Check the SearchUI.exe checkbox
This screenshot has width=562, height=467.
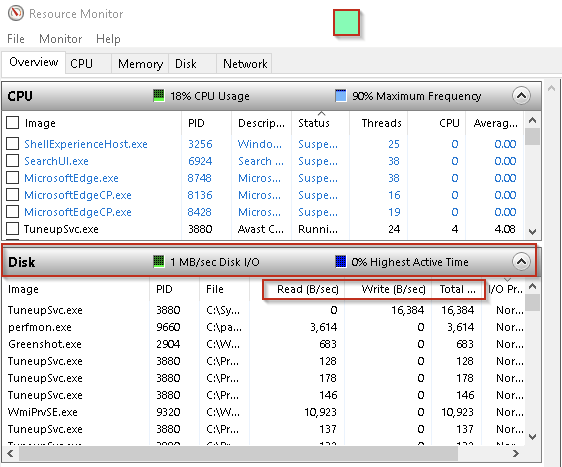(x=13, y=161)
